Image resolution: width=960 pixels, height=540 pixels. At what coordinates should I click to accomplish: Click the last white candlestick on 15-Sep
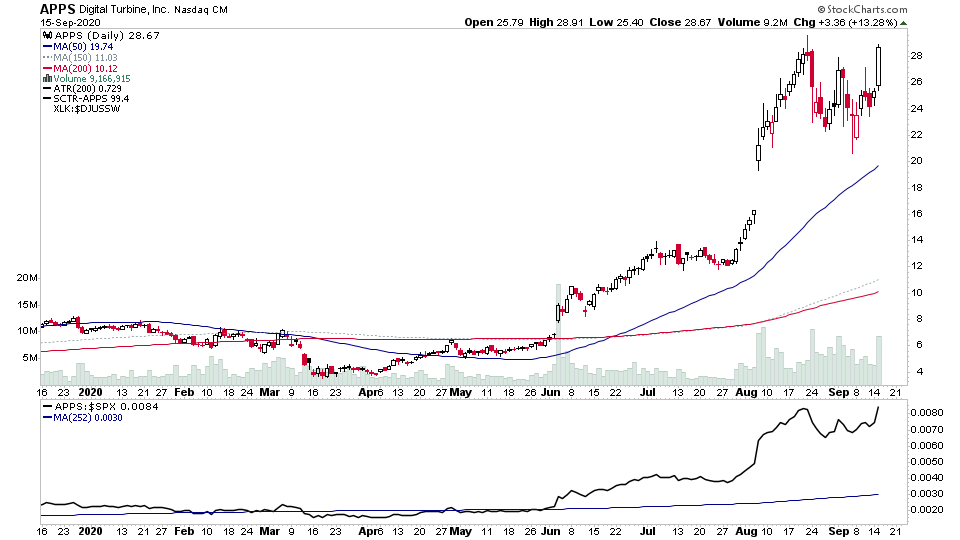tap(879, 67)
